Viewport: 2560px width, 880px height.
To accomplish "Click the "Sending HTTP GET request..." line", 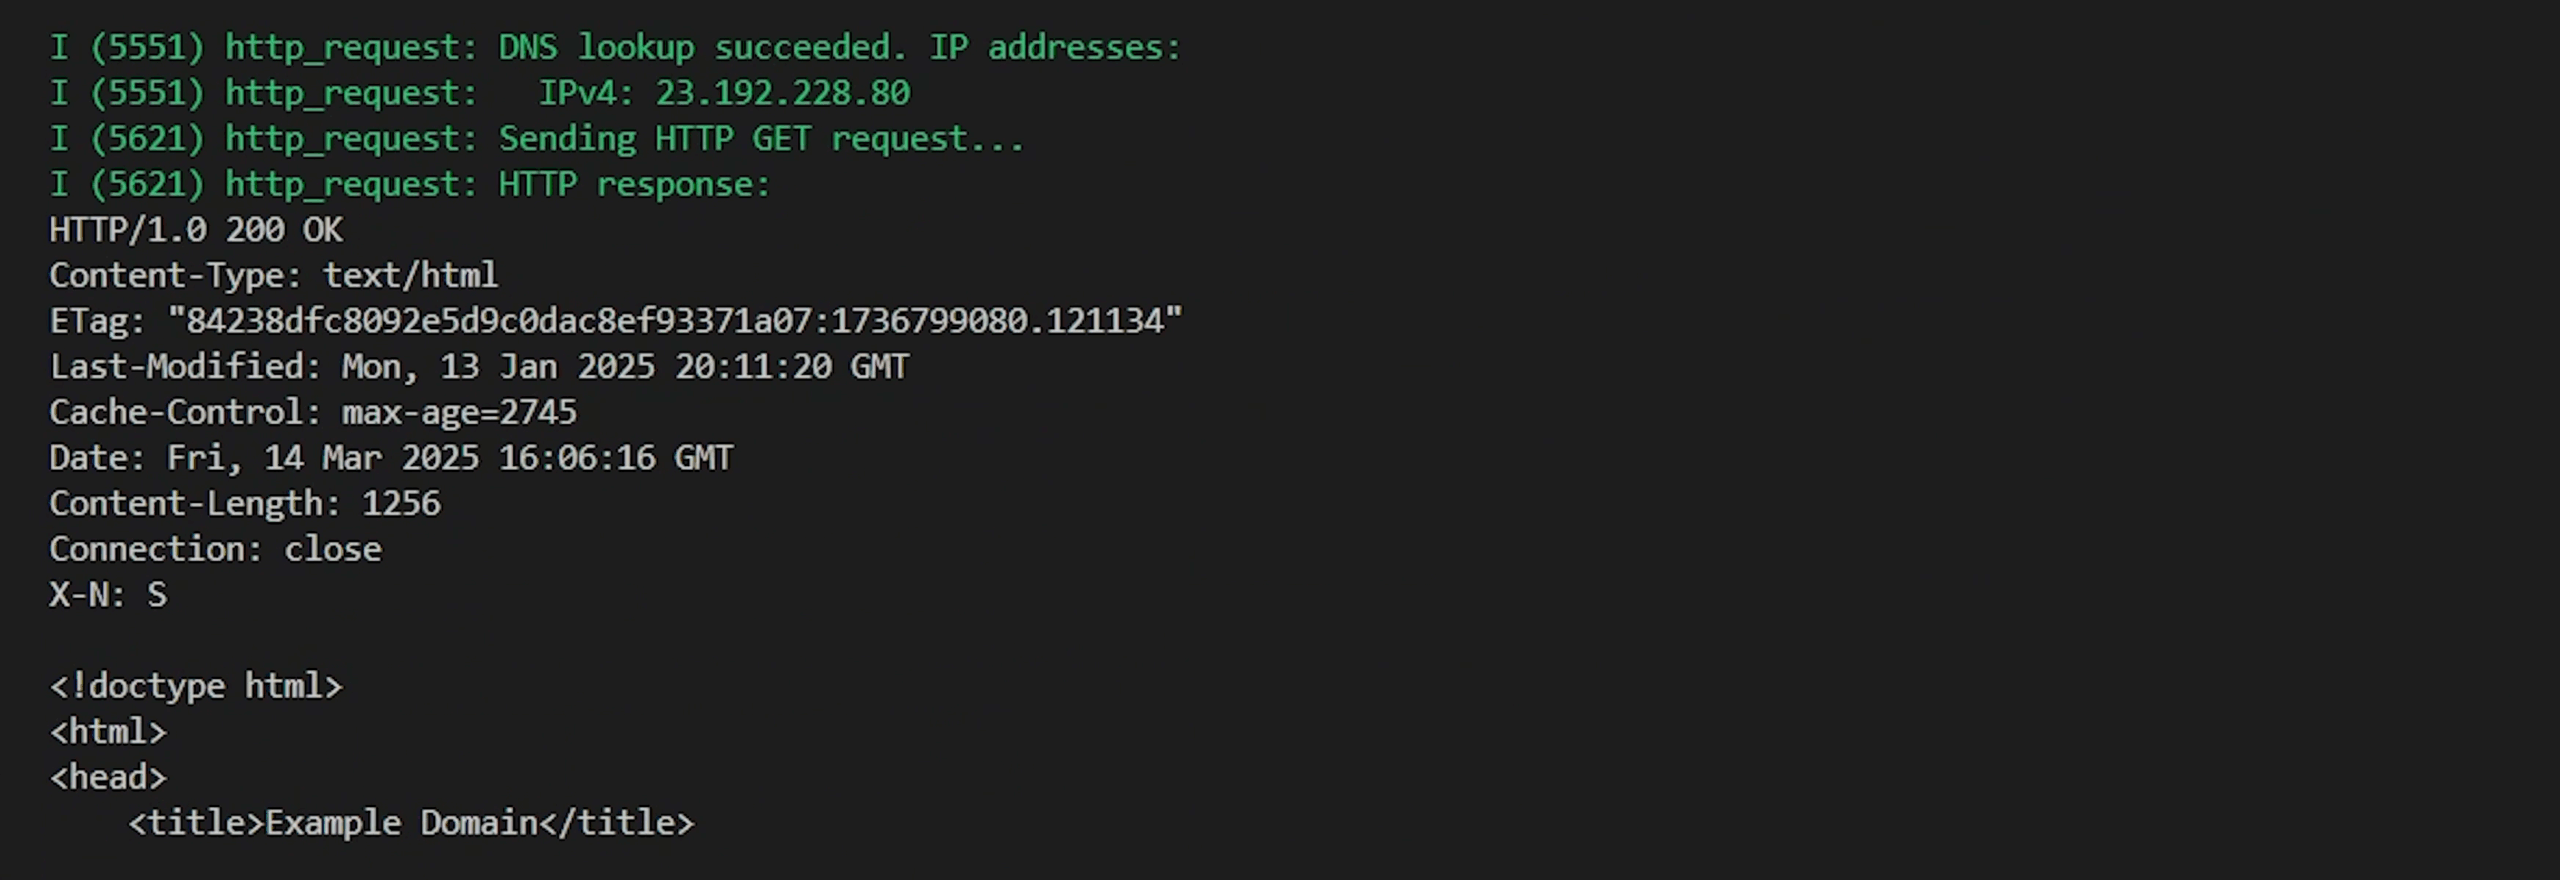I will point(761,139).
